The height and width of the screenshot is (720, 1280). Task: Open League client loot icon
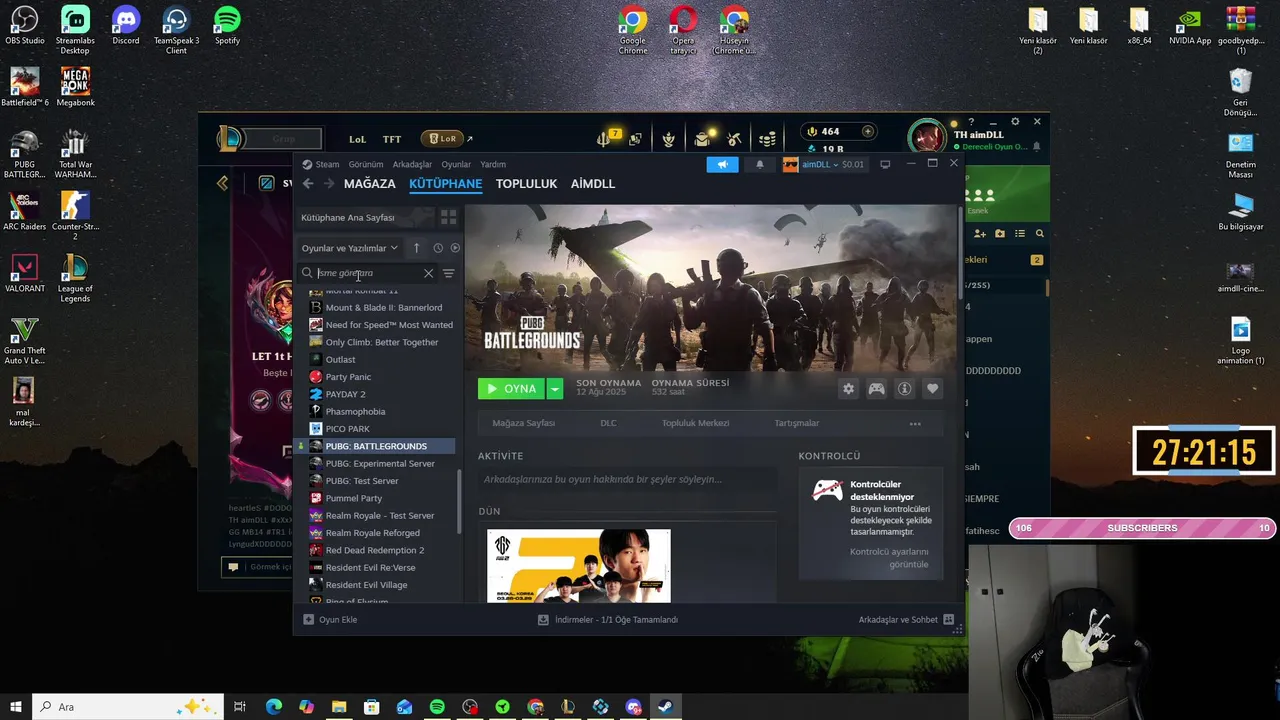735,139
